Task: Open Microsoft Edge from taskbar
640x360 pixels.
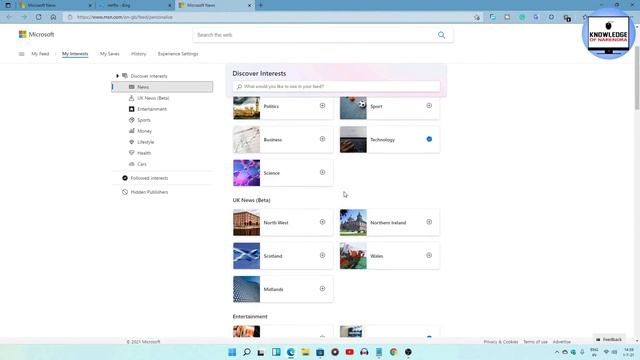Action: [x=291, y=352]
